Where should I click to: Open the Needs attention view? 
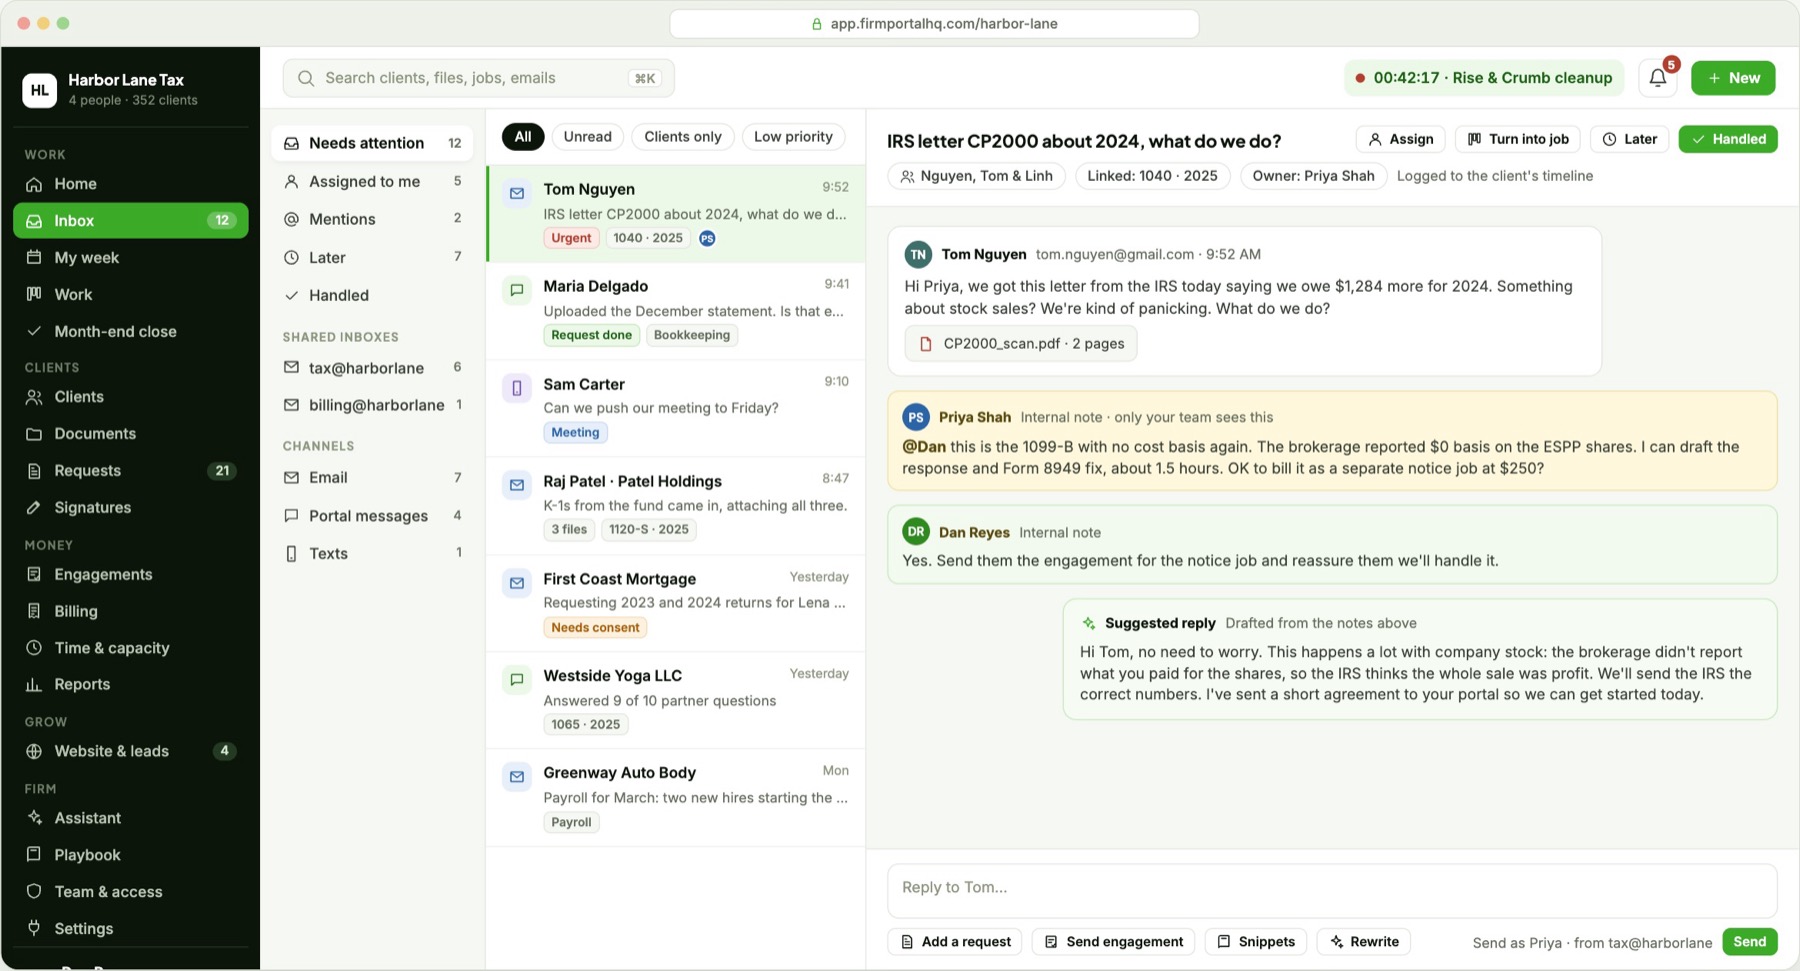point(372,143)
